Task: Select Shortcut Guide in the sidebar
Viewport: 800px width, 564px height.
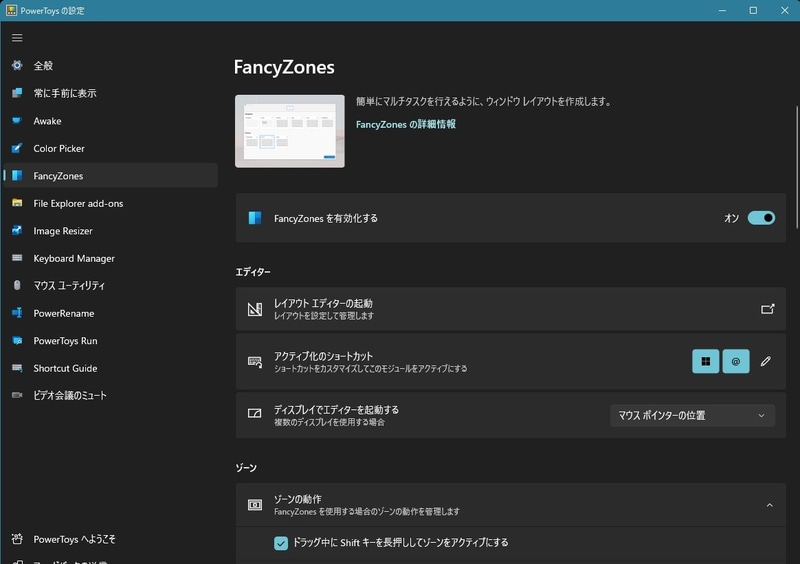Action: click(111, 368)
